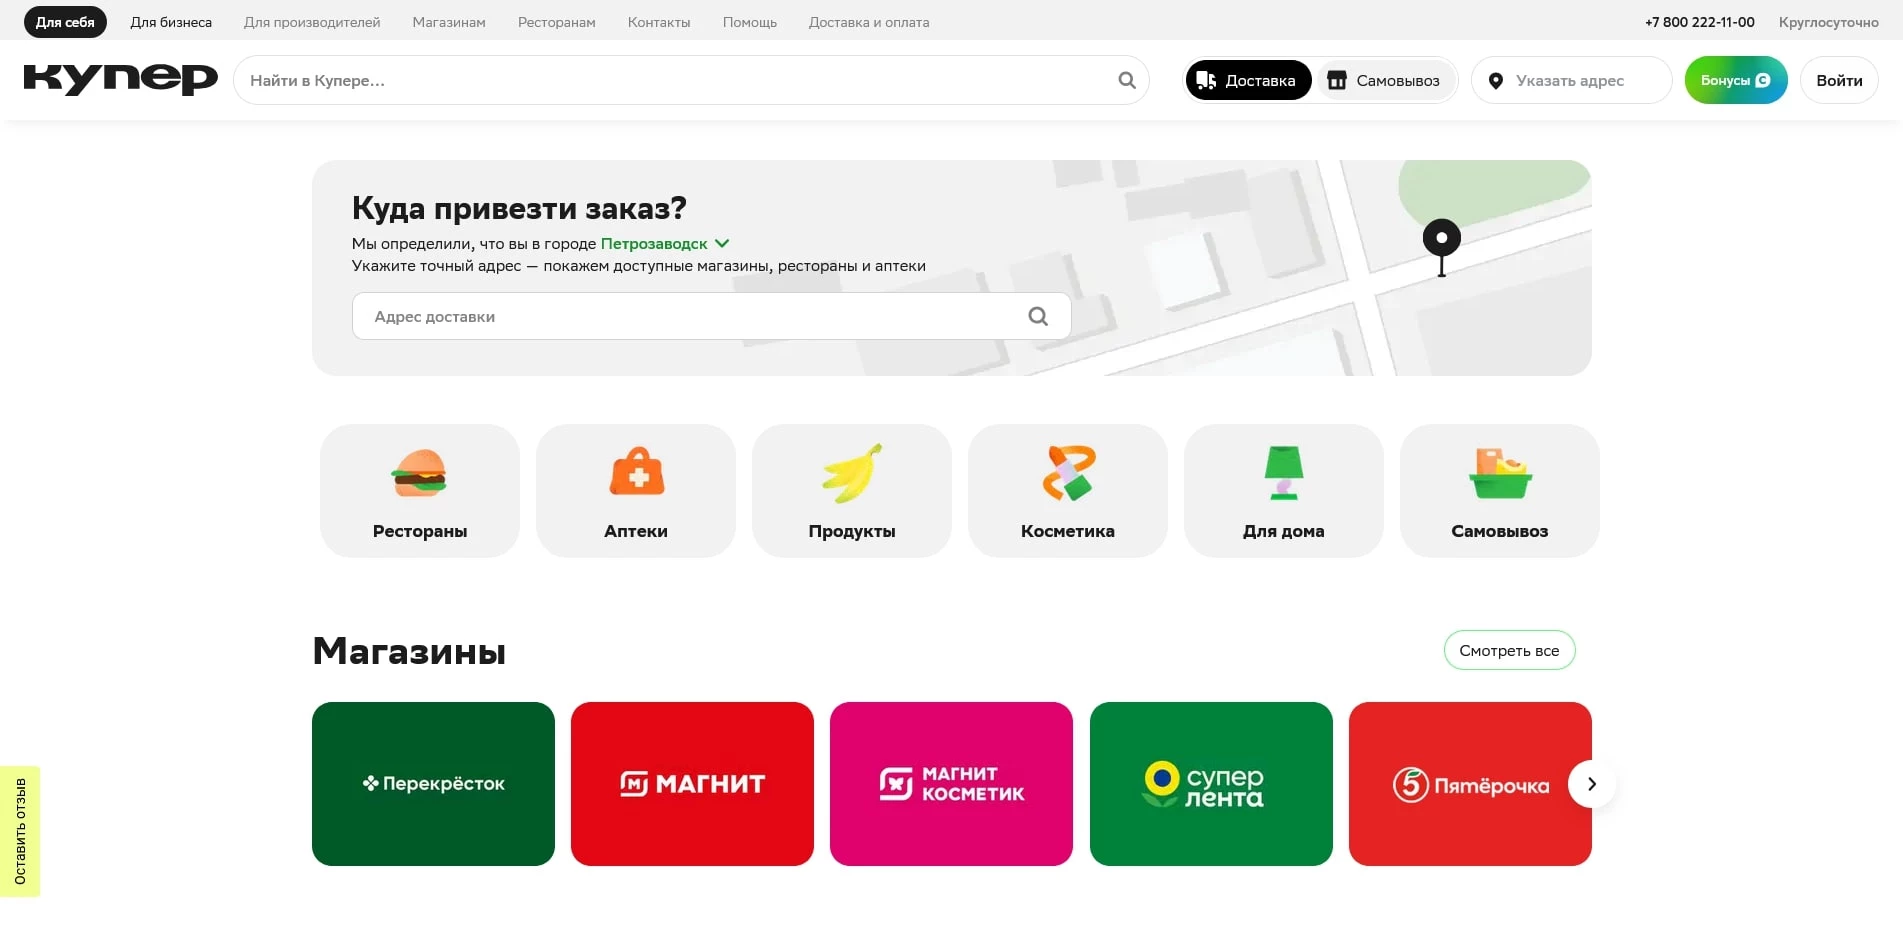Open the Указать адрес address selector

1570,80
